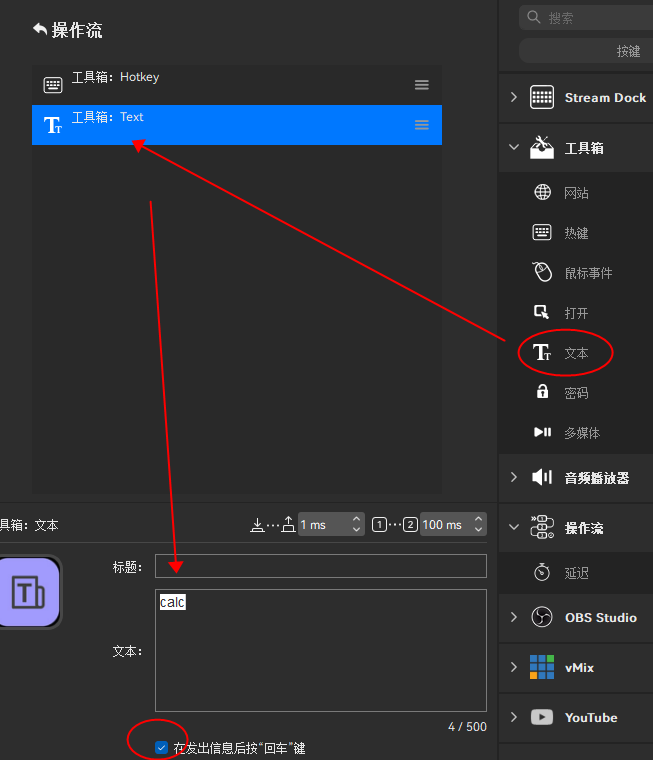
Task: Pick the 热键 keyboard icon
Action: pyautogui.click(x=542, y=233)
